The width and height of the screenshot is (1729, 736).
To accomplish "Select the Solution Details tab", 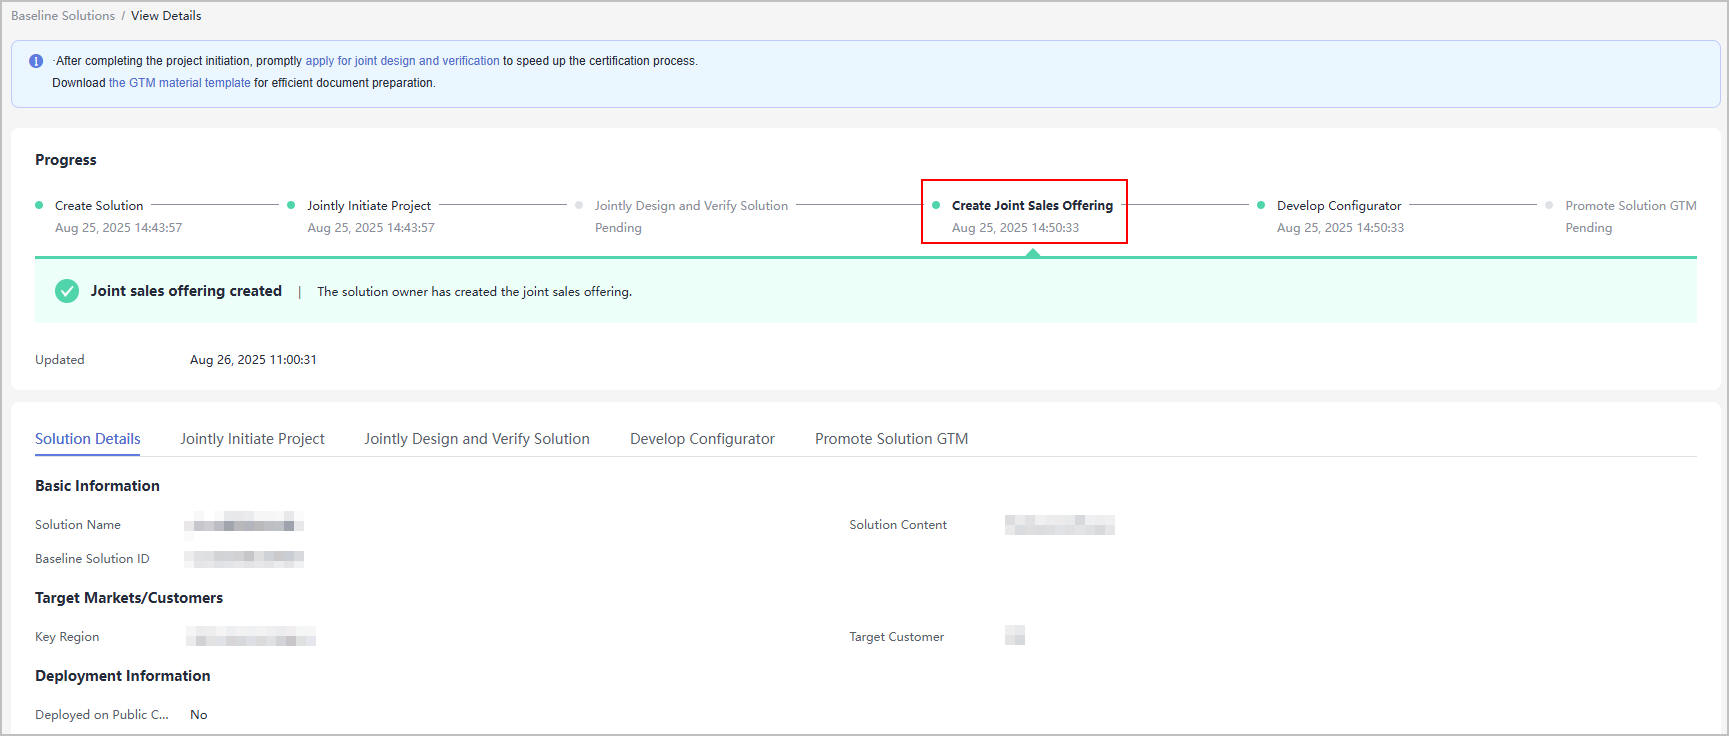I will click(x=88, y=439).
